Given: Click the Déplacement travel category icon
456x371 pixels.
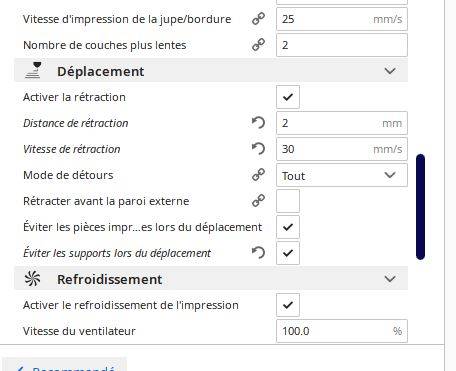Looking at the screenshot, I should (x=33, y=70).
